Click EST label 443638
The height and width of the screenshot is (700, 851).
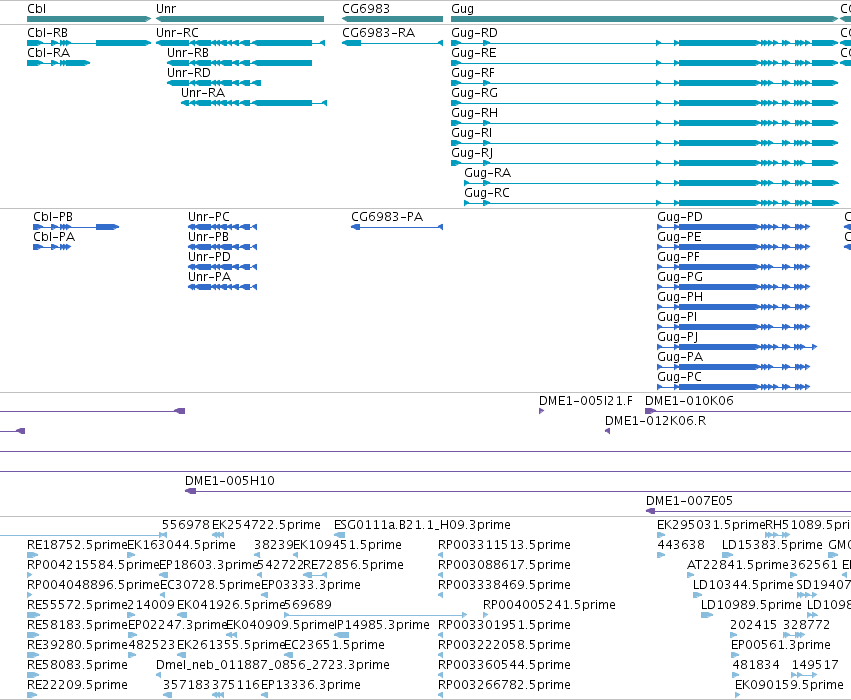pos(681,545)
